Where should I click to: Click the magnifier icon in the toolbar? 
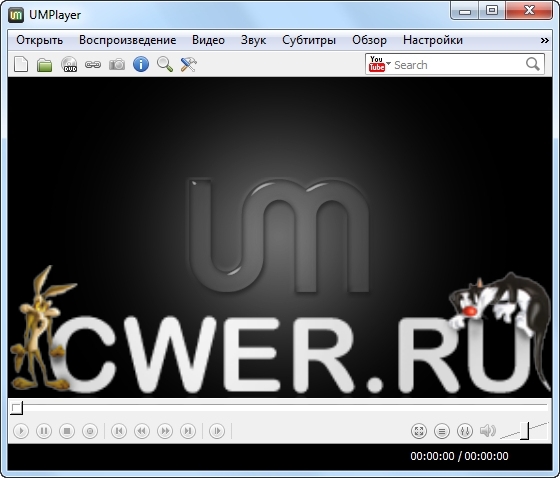tap(165, 65)
